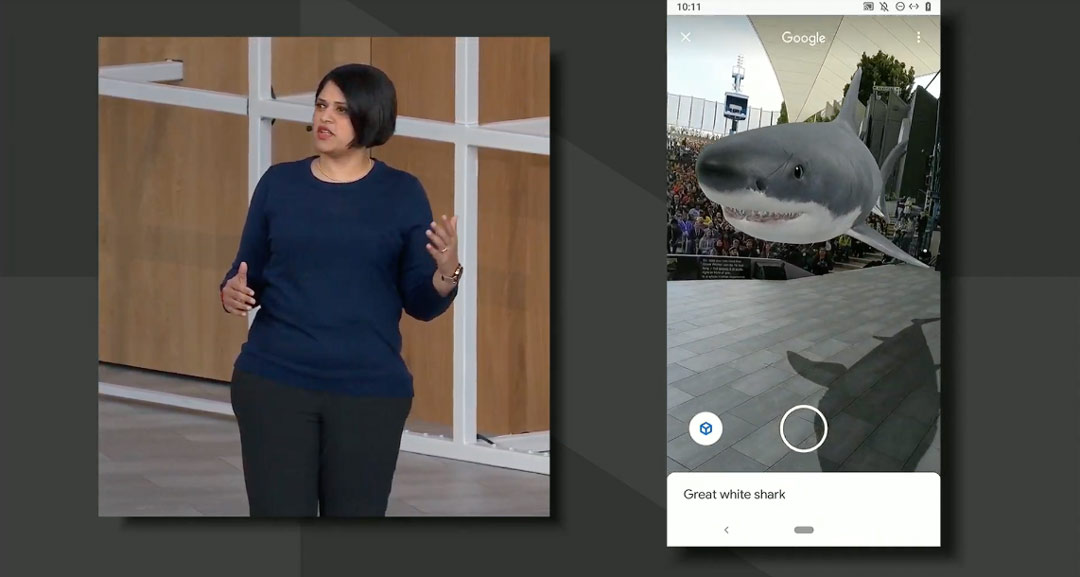Image resolution: width=1080 pixels, height=577 pixels.
Task: Switch to object view with blue cube button
Action: point(706,429)
